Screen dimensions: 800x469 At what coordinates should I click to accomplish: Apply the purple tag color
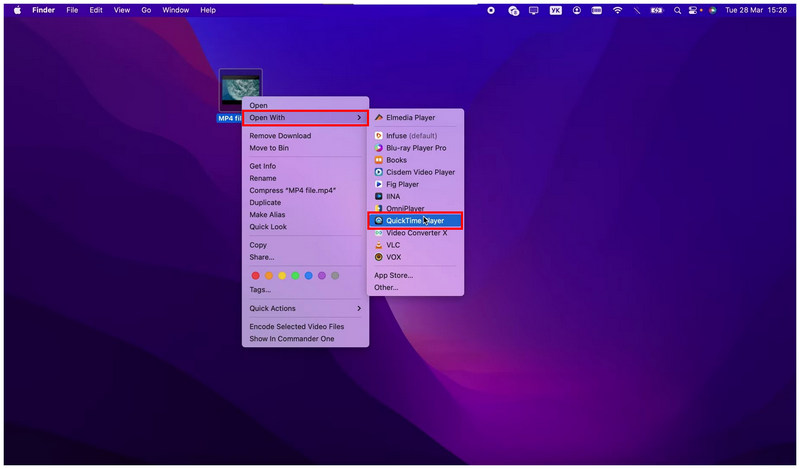(x=322, y=276)
